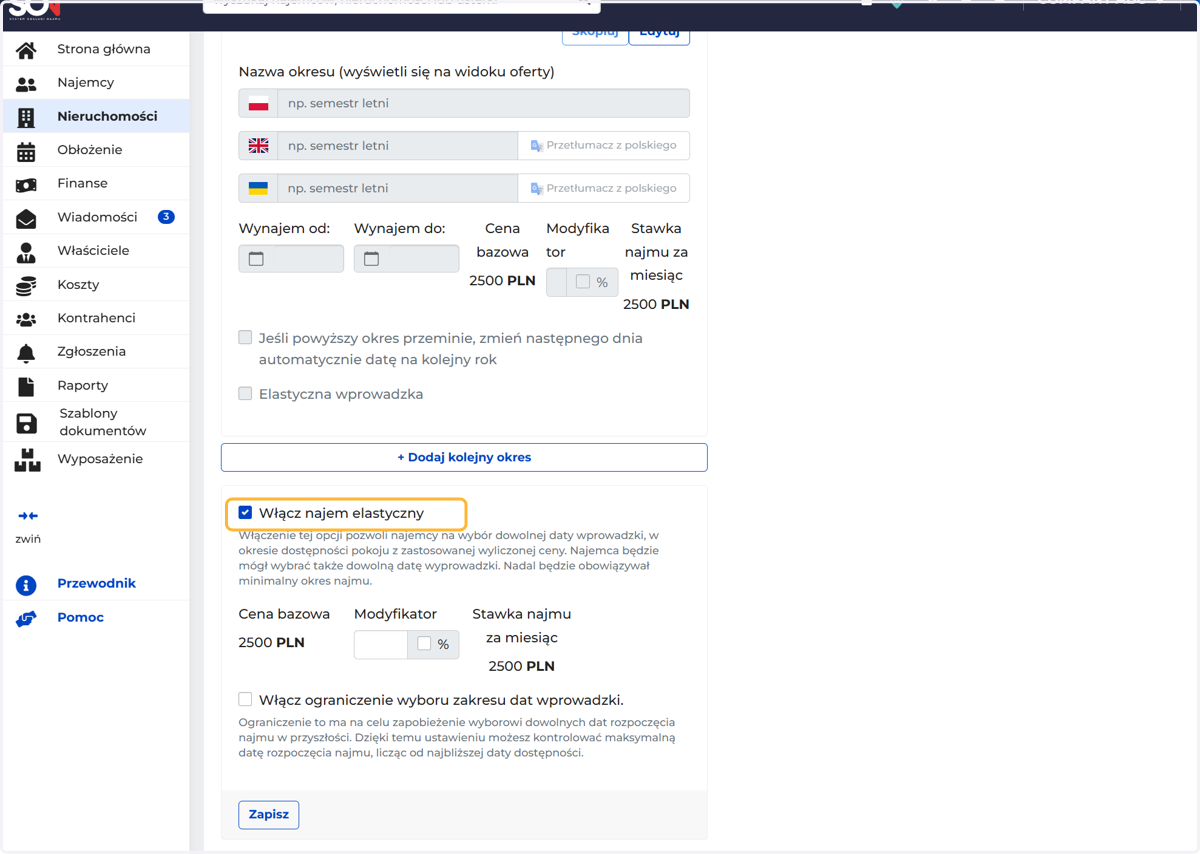Click '+ Dodaj kolejny okres' button
This screenshot has width=1200, height=854.
464,457
